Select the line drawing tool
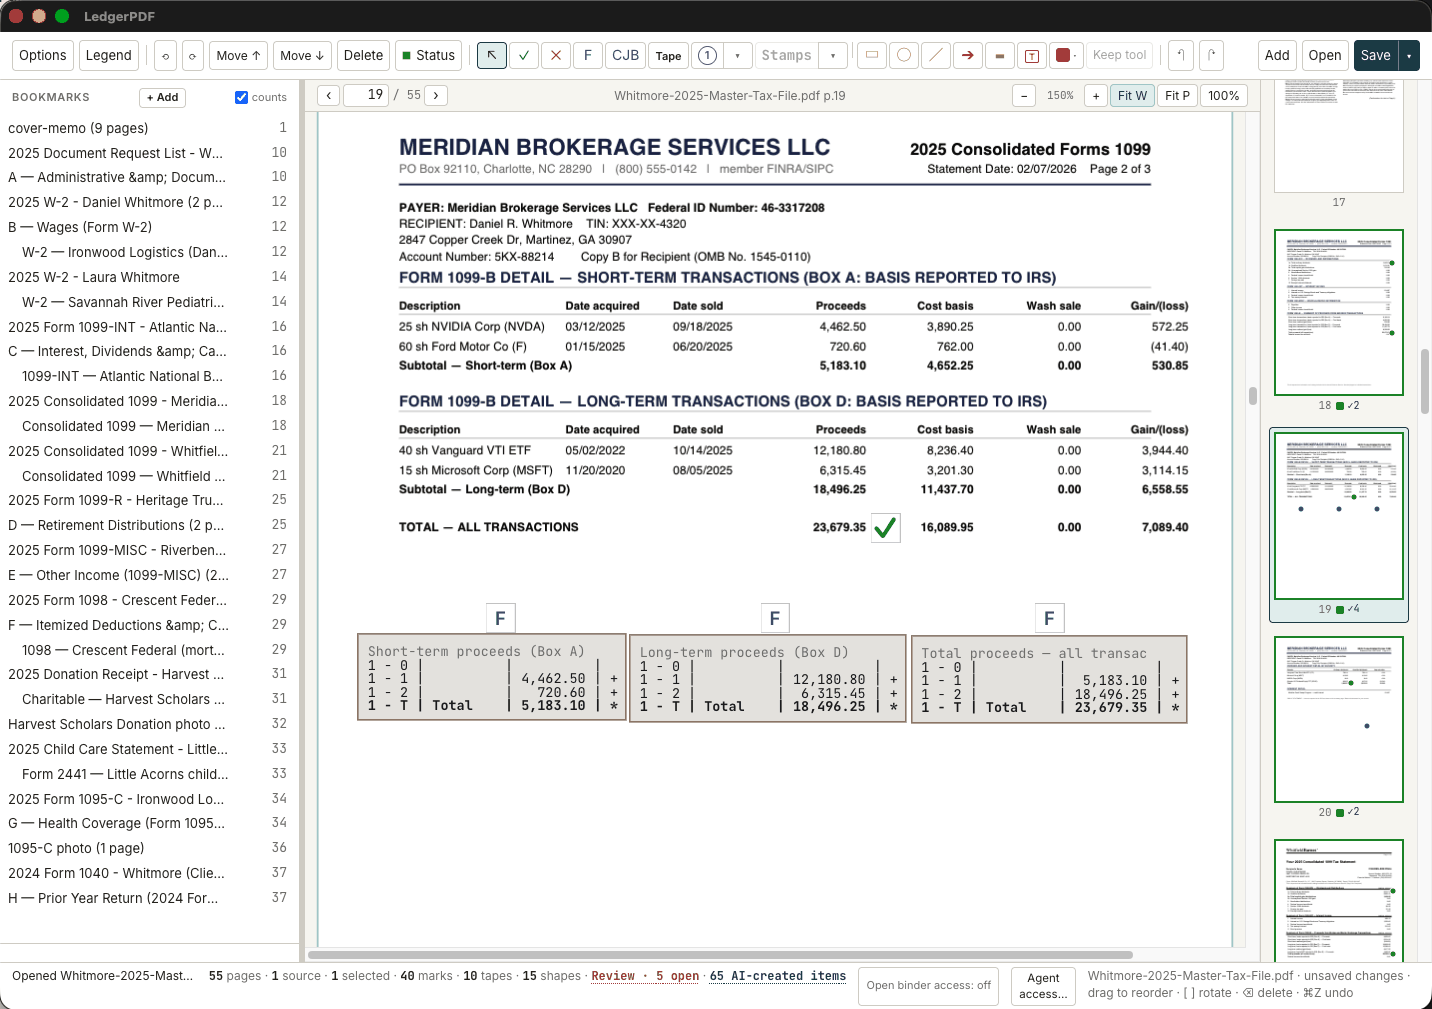 [x=936, y=55]
